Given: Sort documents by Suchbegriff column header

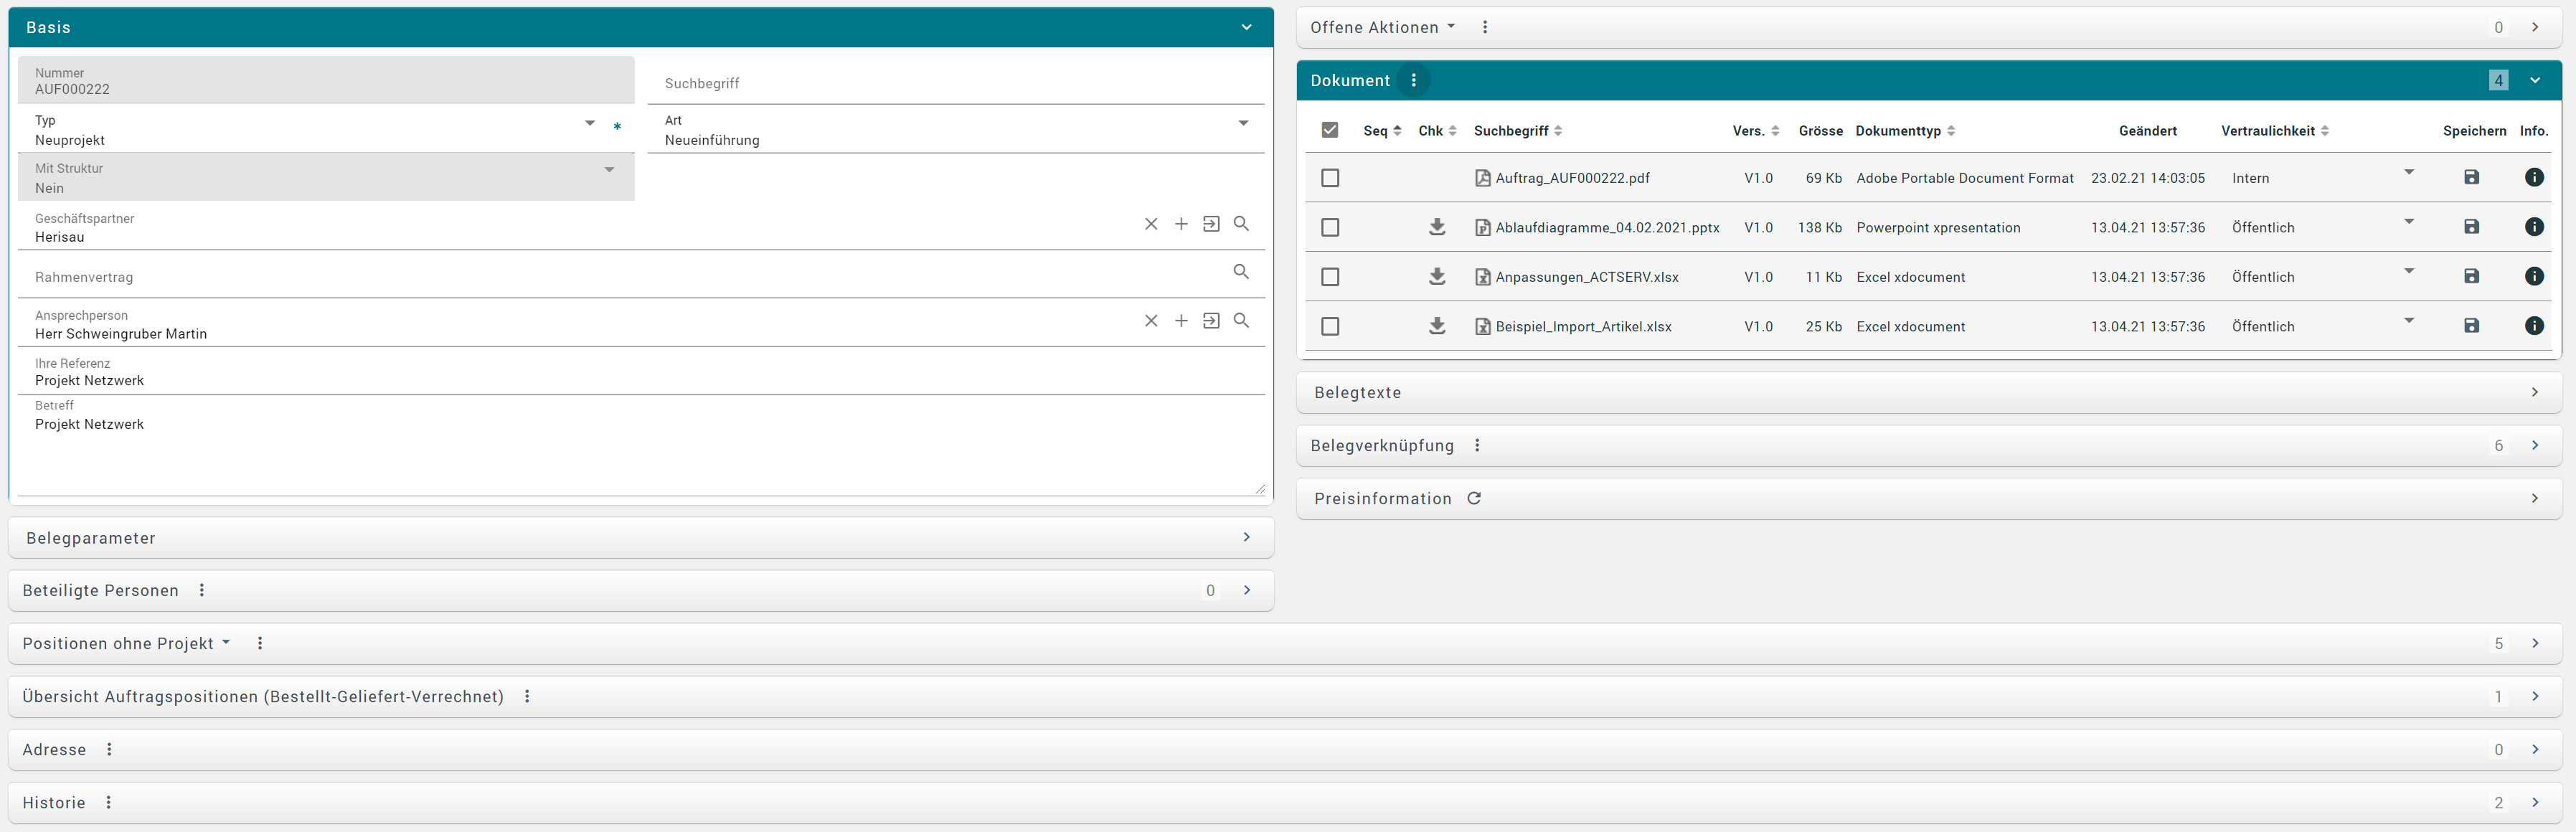Looking at the screenshot, I should [1510, 131].
